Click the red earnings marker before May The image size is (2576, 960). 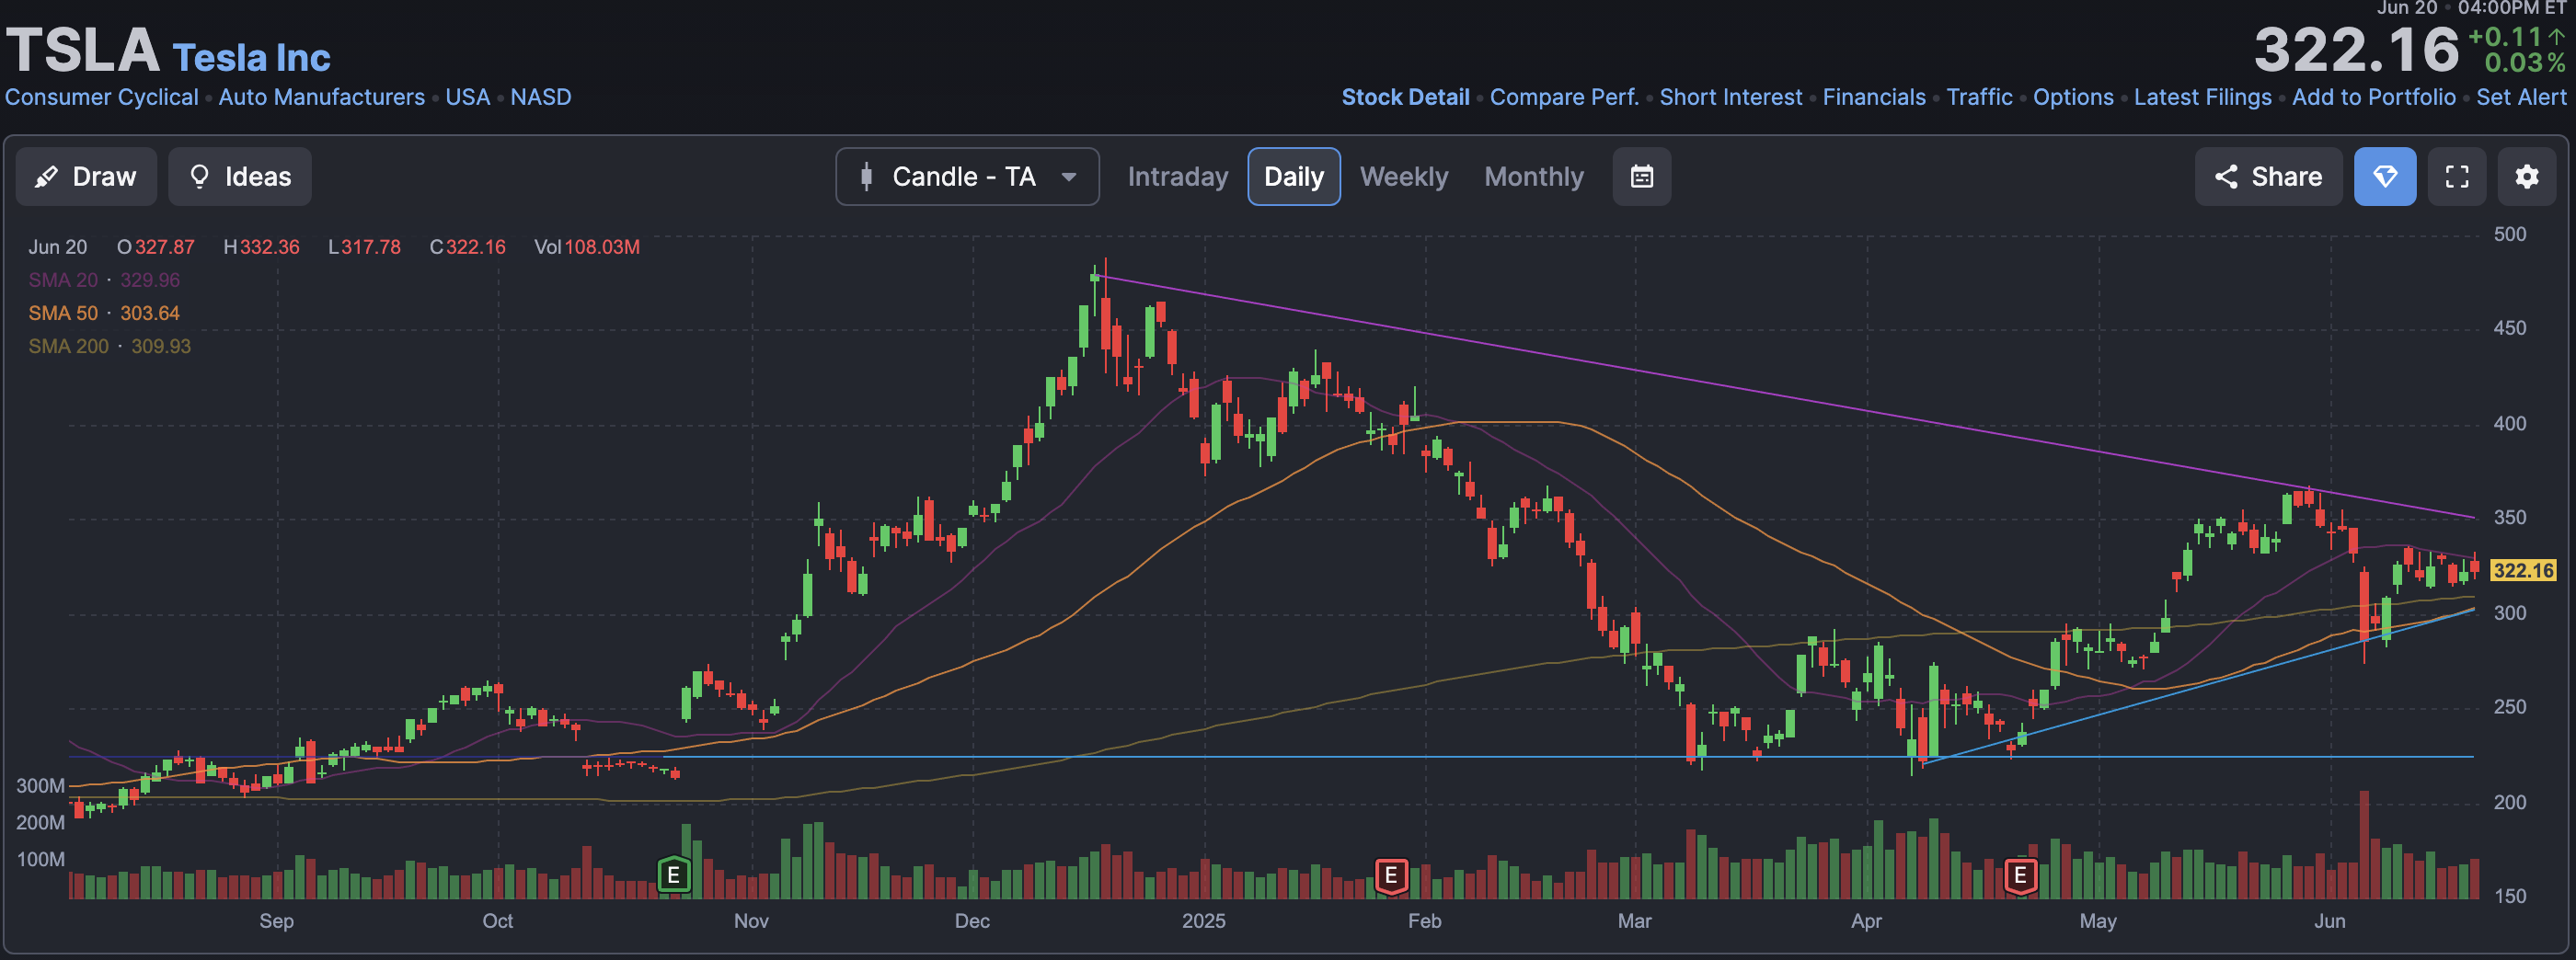[x=2019, y=875]
